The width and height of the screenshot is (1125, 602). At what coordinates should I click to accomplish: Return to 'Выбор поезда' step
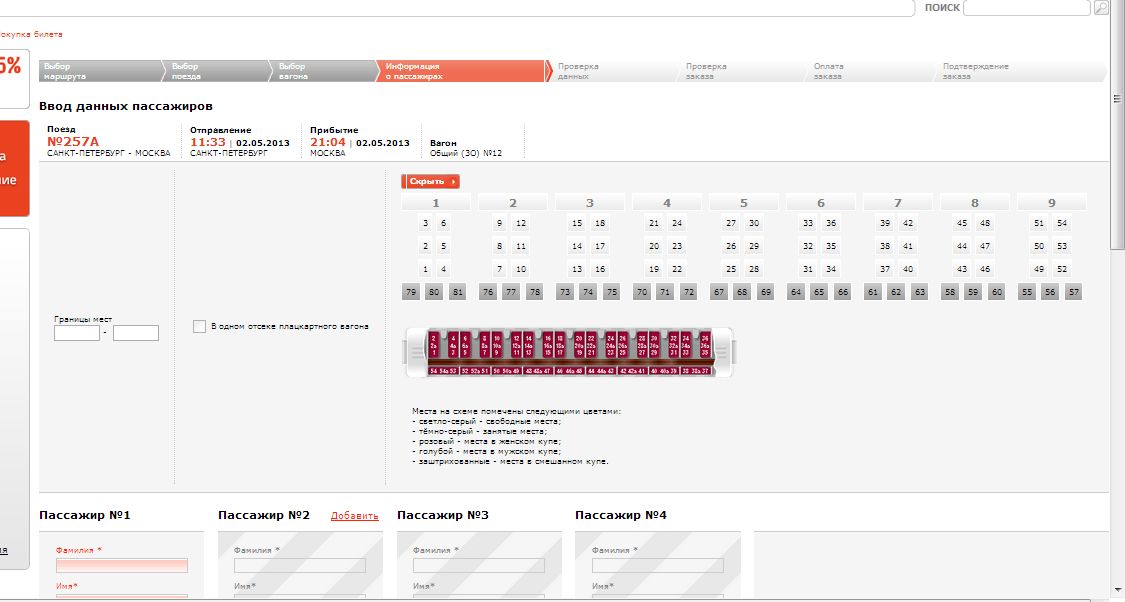(x=214, y=71)
